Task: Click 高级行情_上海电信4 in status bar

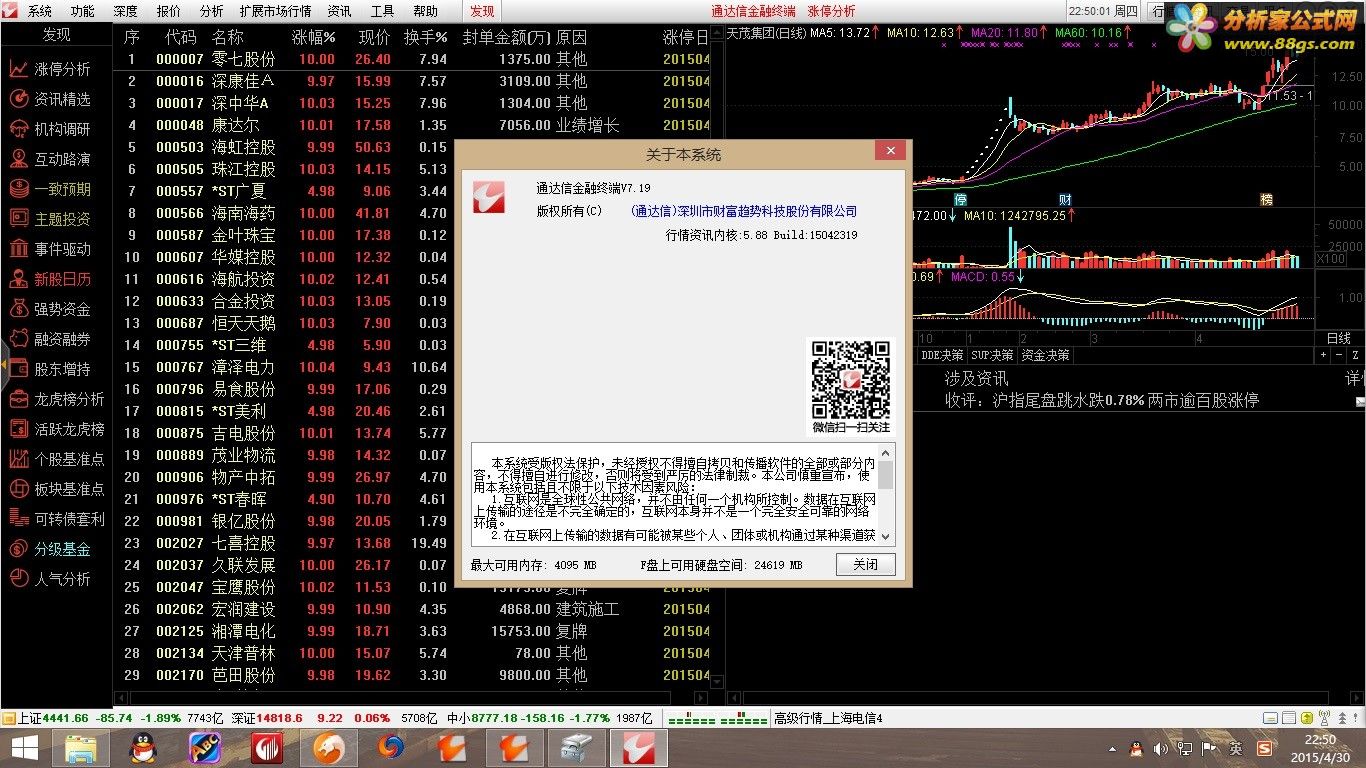Action: pos(828,718)
